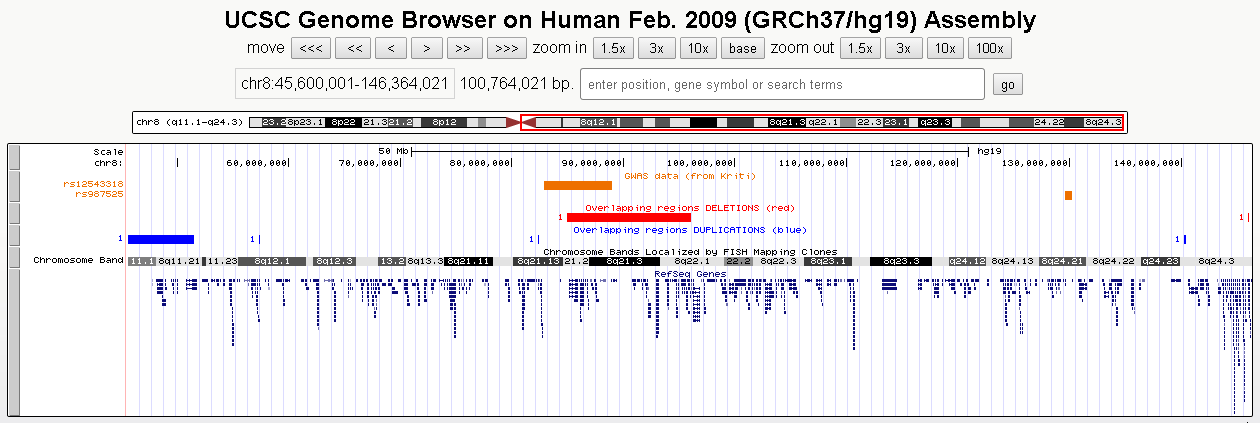Viewport: 1260px width, 423px height.
Task: Zoom out 3x
Action: coord(903,48)
